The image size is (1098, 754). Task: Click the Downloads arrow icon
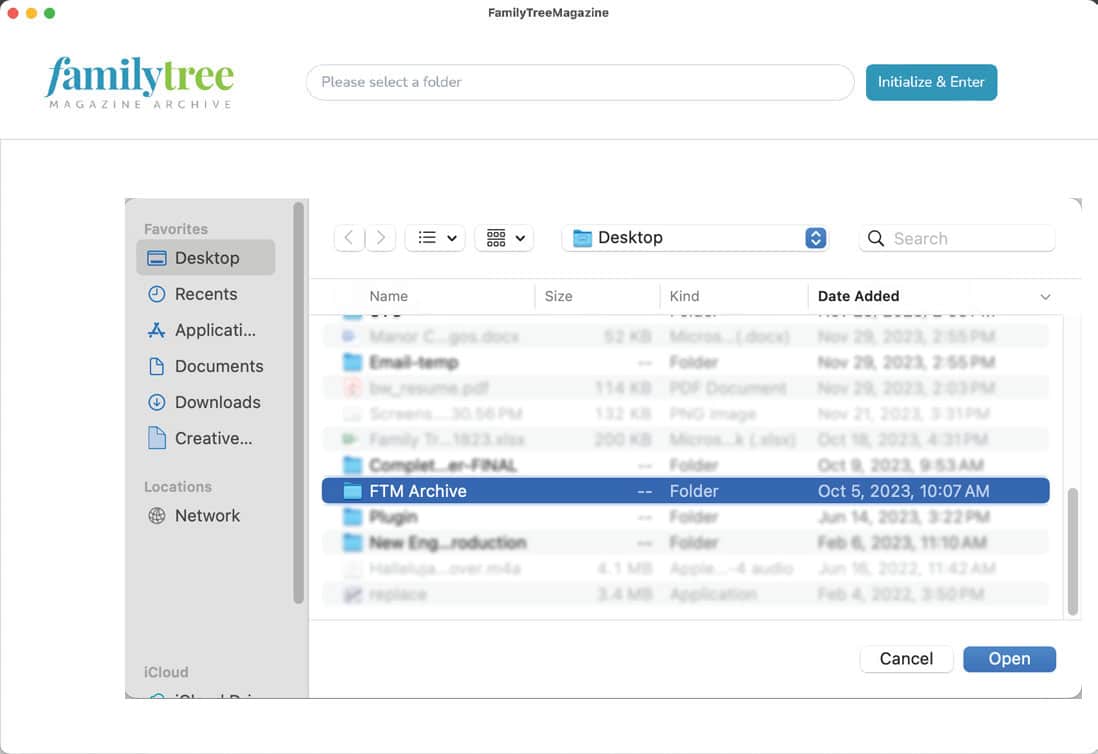click(x=157, y=403)
